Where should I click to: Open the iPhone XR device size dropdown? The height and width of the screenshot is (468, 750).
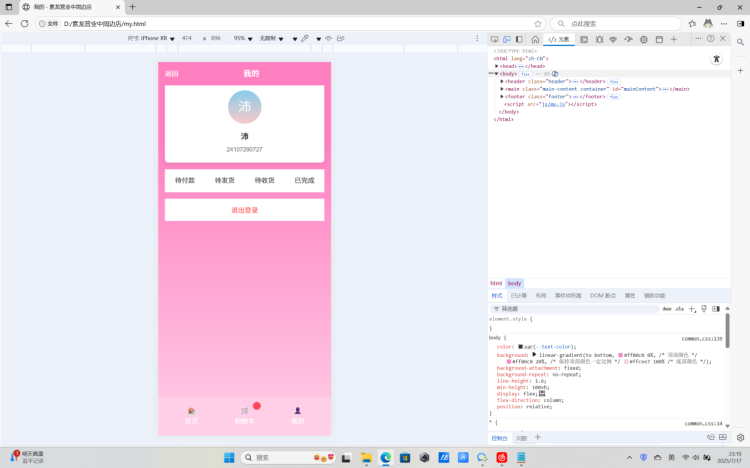(151, 38)
